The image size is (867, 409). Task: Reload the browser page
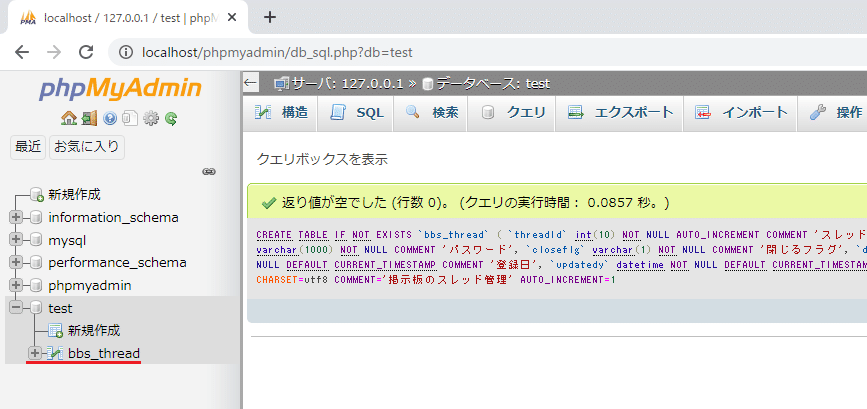86,53
